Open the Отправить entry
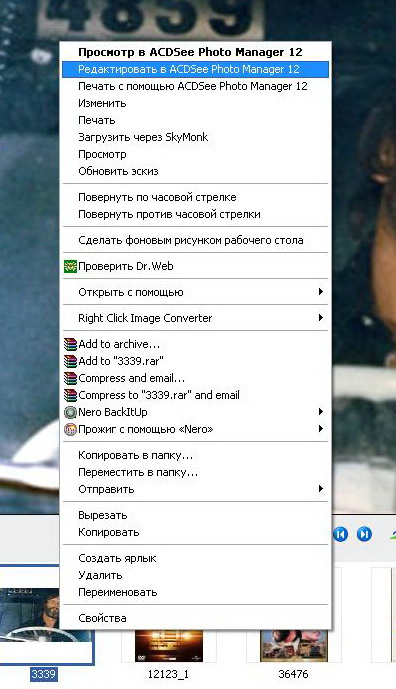 tap(196, 490)
